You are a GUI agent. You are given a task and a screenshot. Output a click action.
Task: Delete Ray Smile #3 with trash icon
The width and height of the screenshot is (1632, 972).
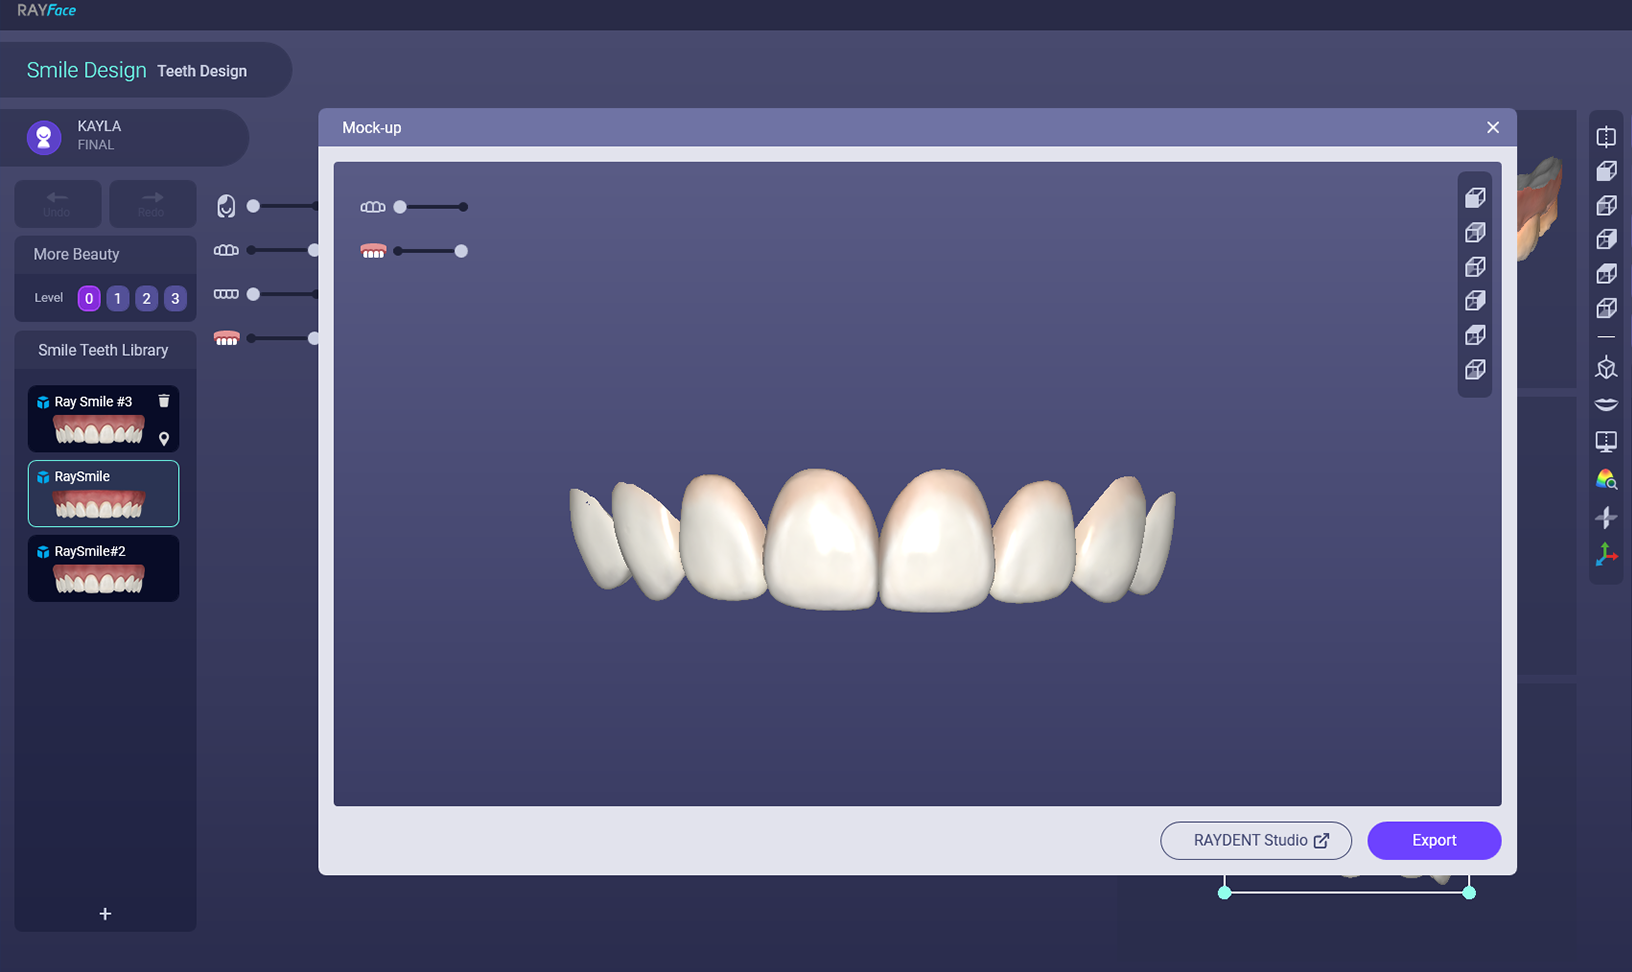pos(164,401)
